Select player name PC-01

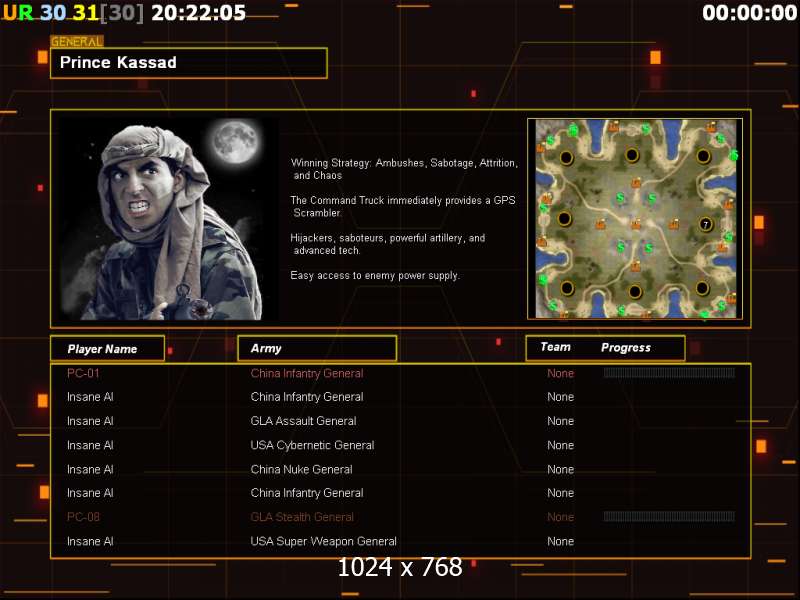point(83,373)
